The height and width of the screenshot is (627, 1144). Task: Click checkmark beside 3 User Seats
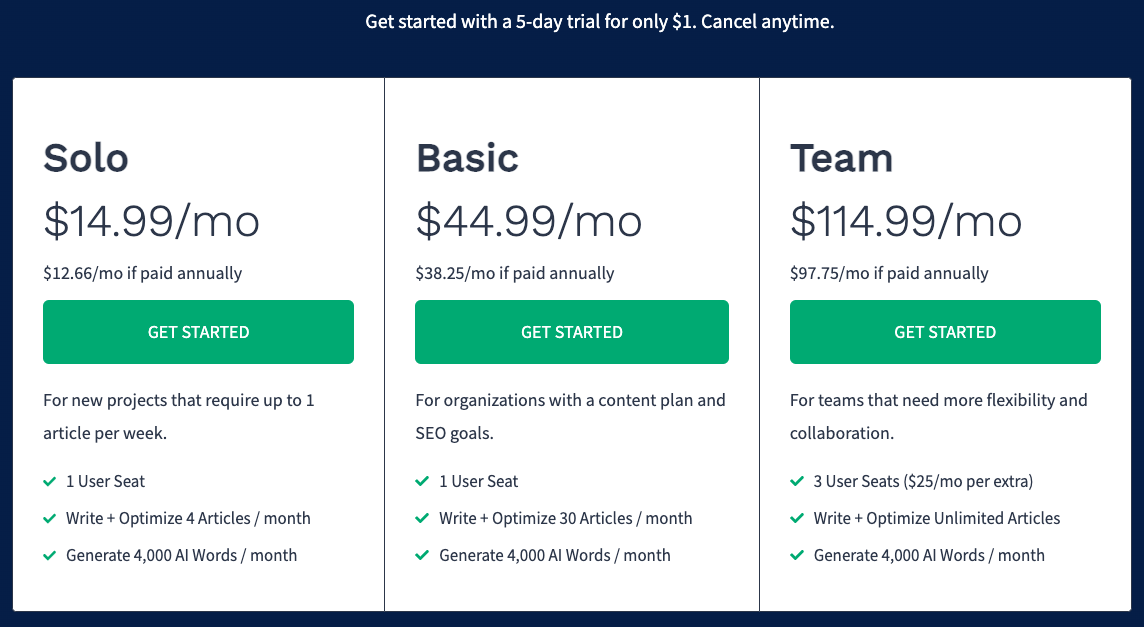pyautogui.click(x=797, y=482)
